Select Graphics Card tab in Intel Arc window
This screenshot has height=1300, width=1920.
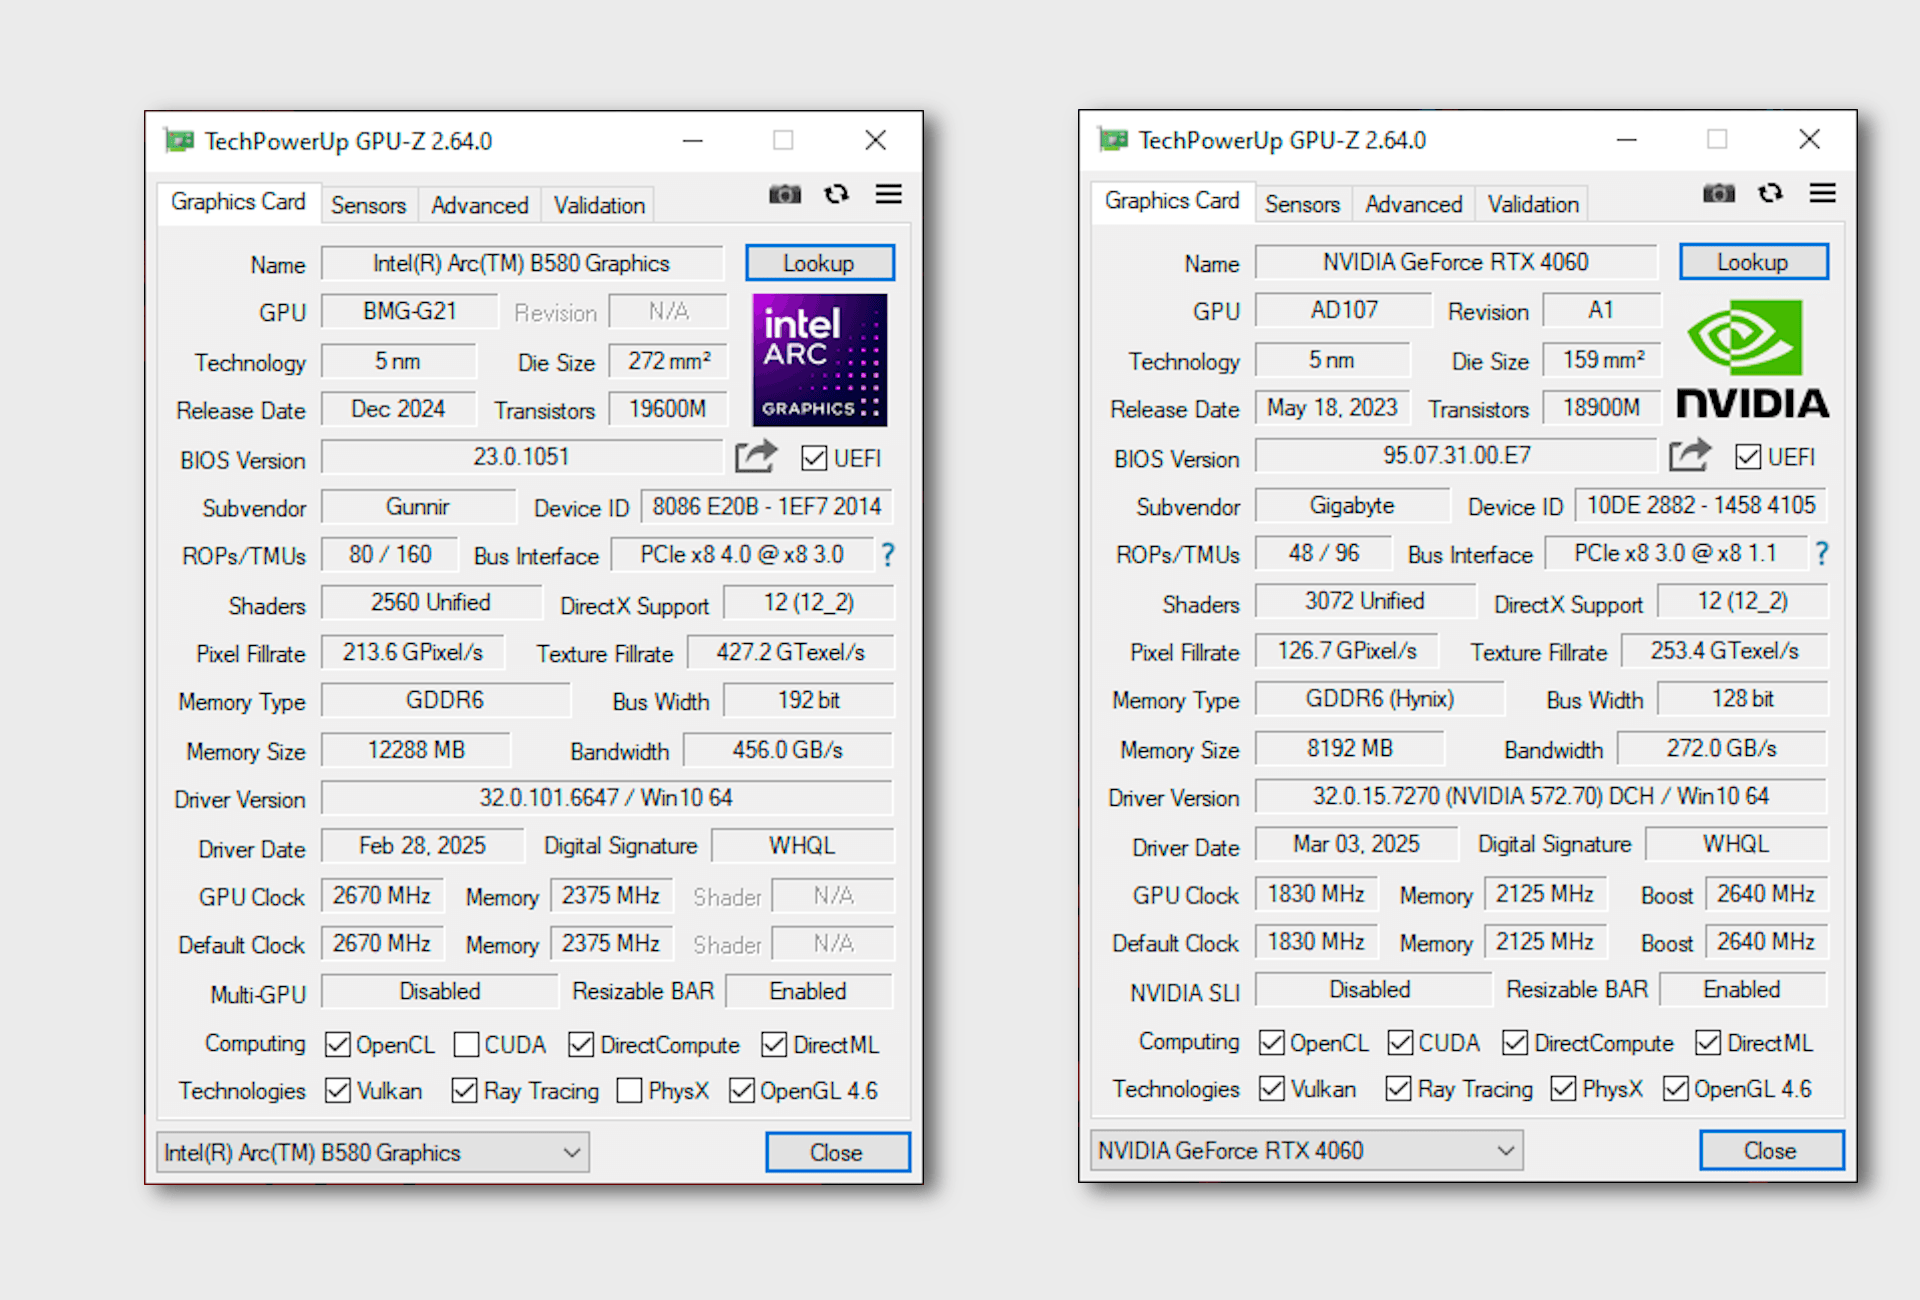click(x=238, y=202)
